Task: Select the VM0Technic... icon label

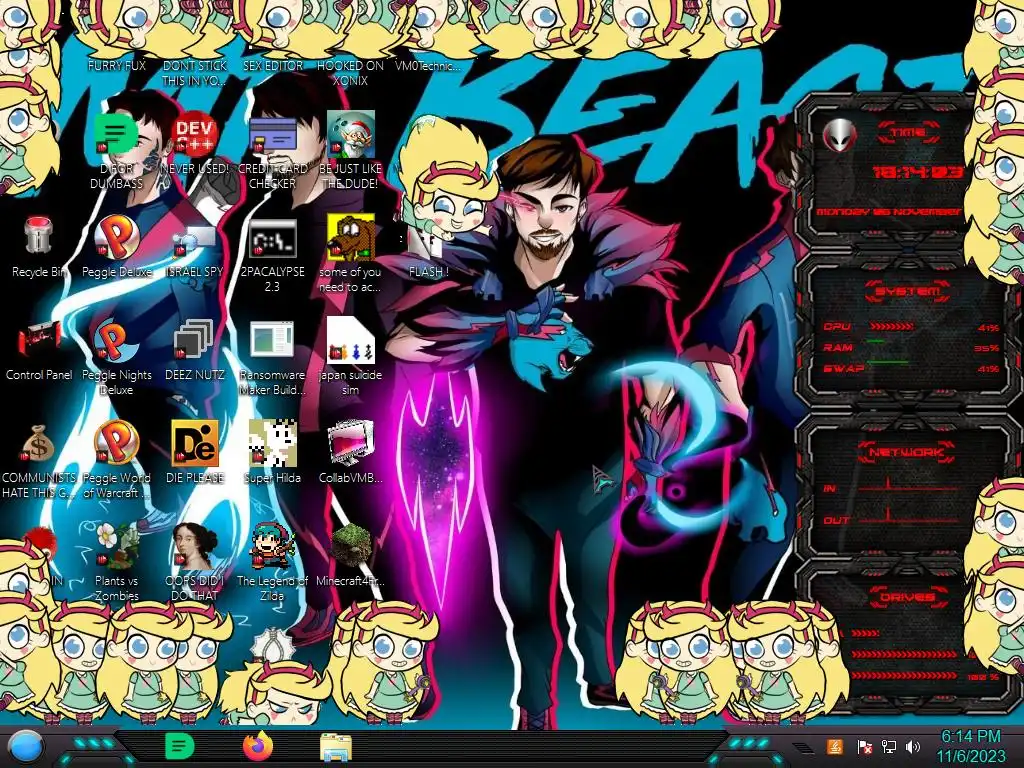Action: coord(428,65)
